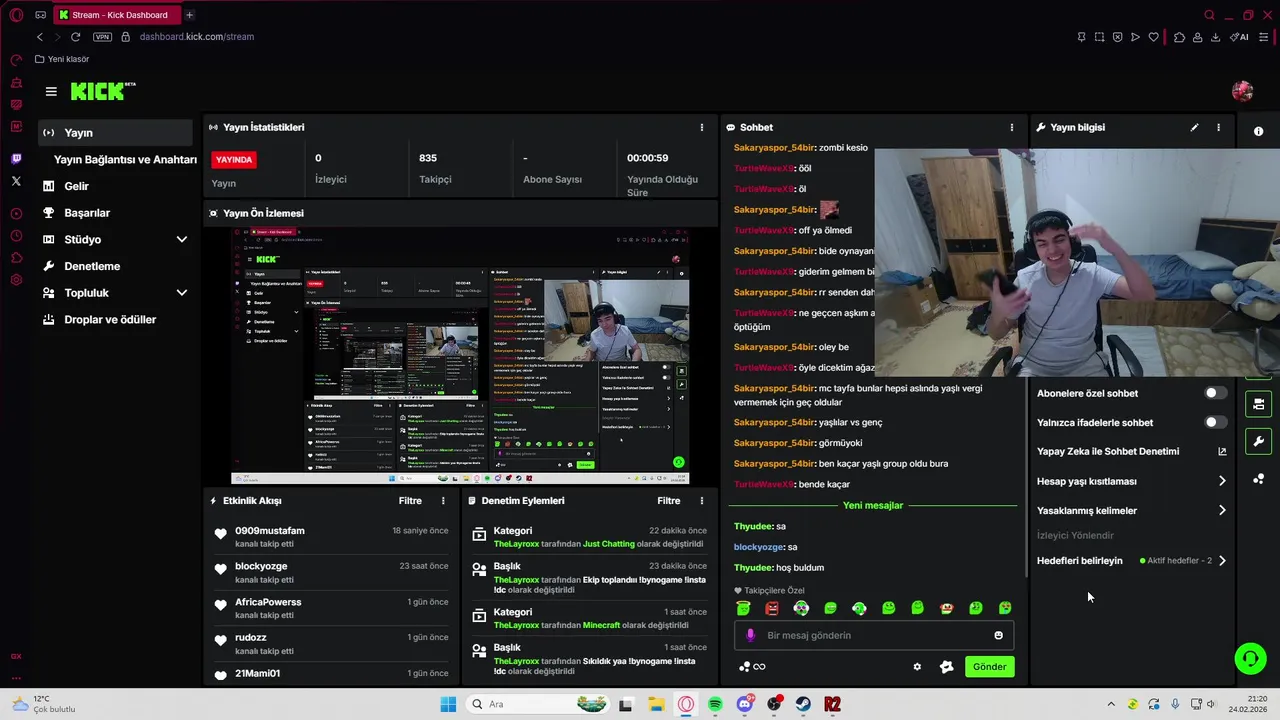Click the stream preview thumbnail
The height and width of the screenshot is (720, 1280).
coord(460,356)
